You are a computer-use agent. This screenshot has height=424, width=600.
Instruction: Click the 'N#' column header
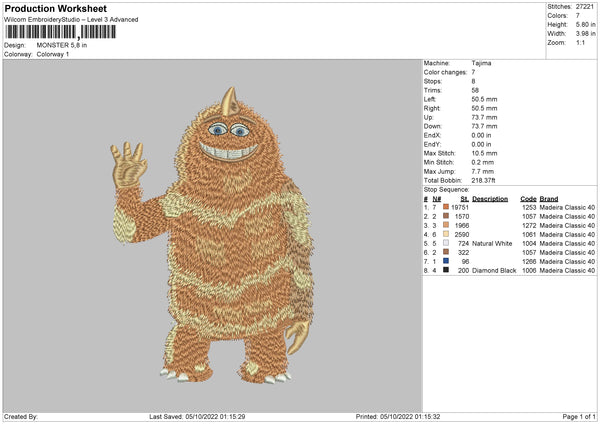click(x=437, y=199)
